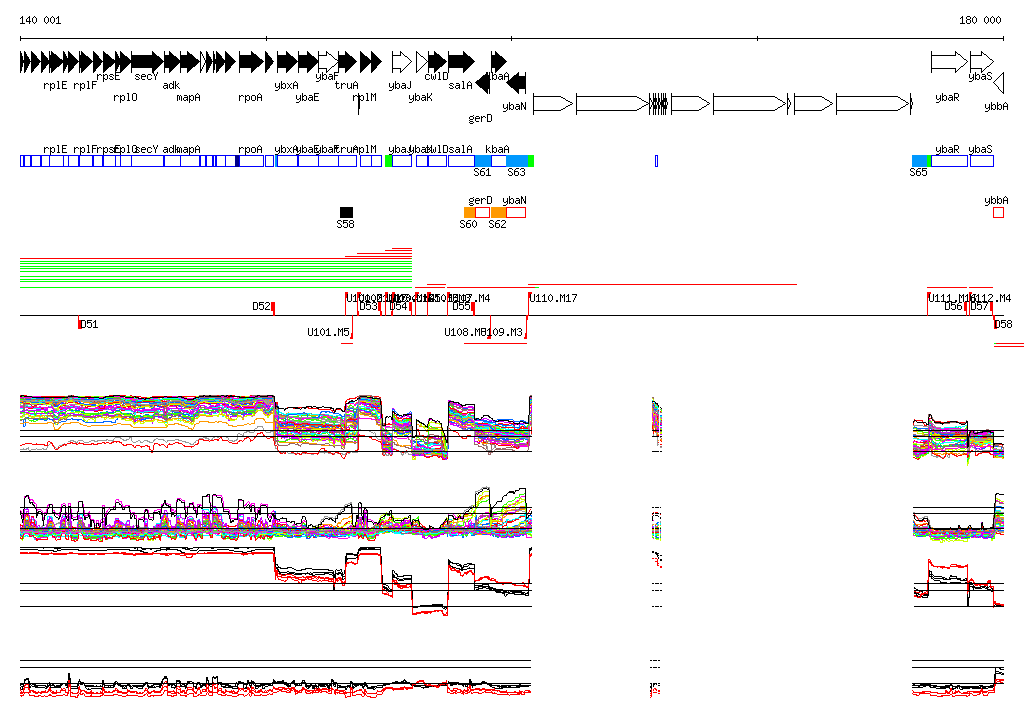Click the rplO label under the arrows
1024x714 pixels.
tap(125, 97)
